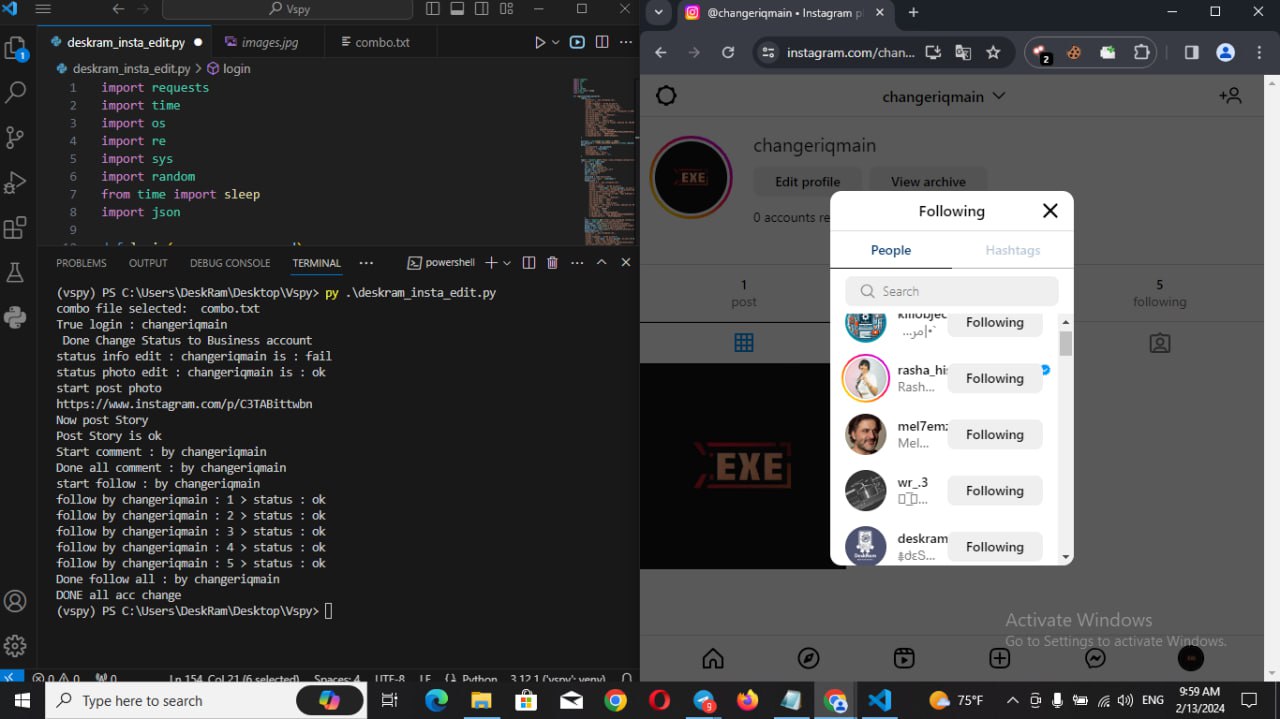The image size is (1280, 719).
Task: Go to Instagram Home
Action: point(713,658)
